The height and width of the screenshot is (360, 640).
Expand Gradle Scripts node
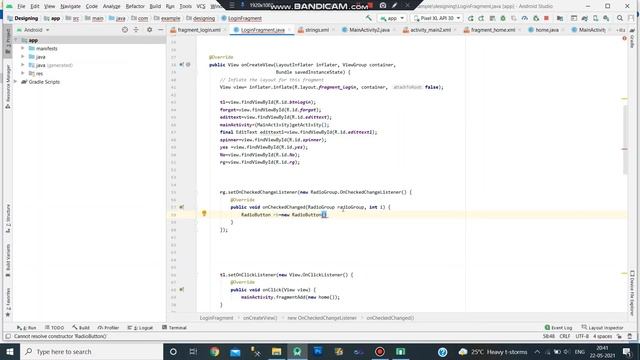16,82
